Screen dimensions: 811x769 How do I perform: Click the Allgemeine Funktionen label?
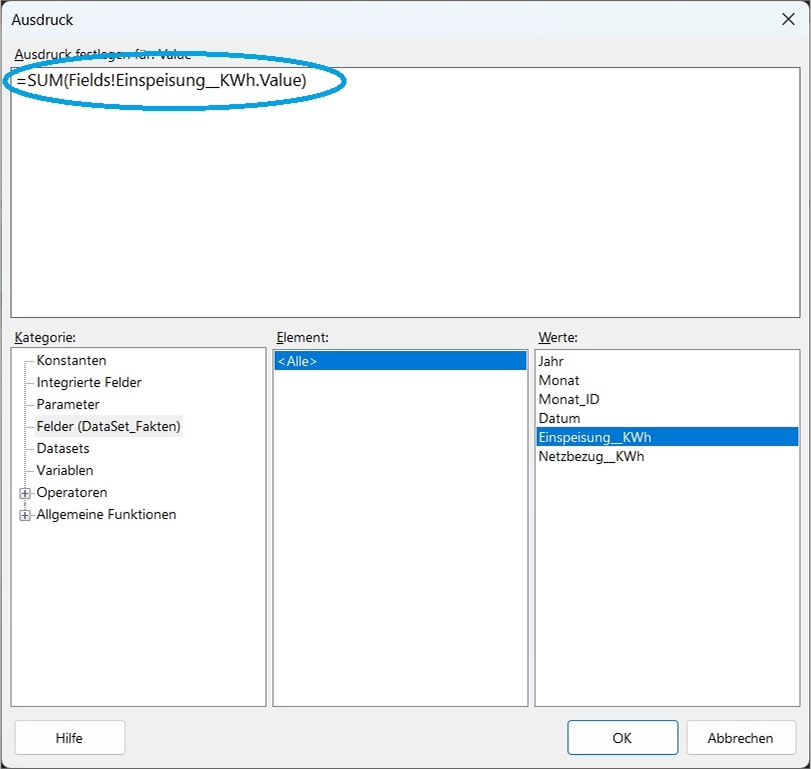pos(106,514)
